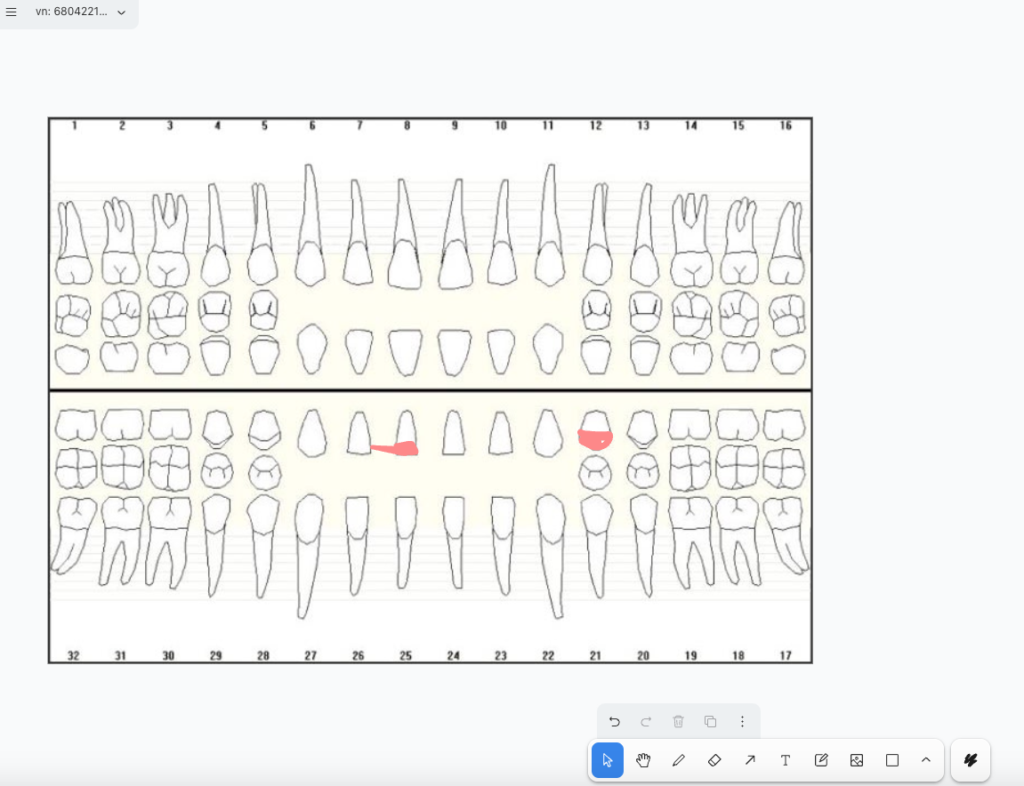Viewport: 1024px width, 786px height.
Task: Open the hamburger main menu
Action: (x=12, y=12)
